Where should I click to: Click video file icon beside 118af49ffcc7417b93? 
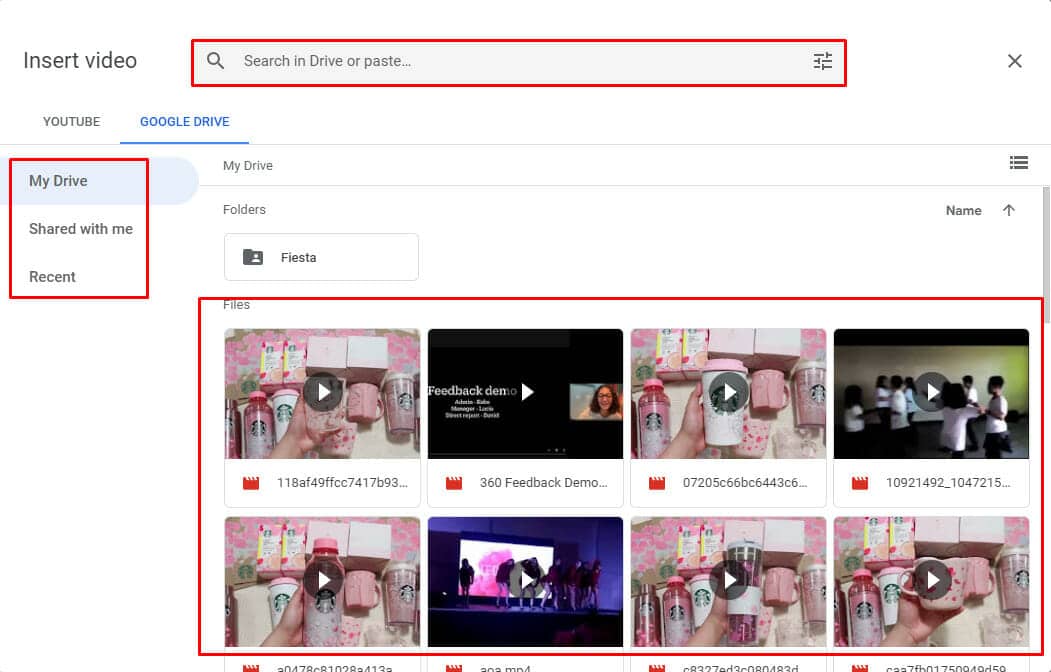[x=251, y=483]
